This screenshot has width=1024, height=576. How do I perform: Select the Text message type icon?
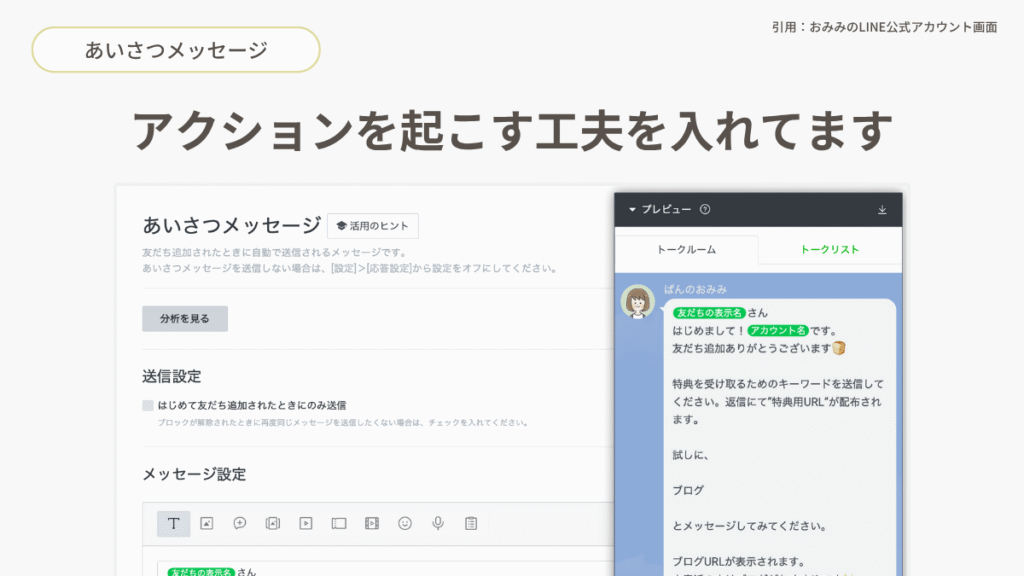pos(173,523)
